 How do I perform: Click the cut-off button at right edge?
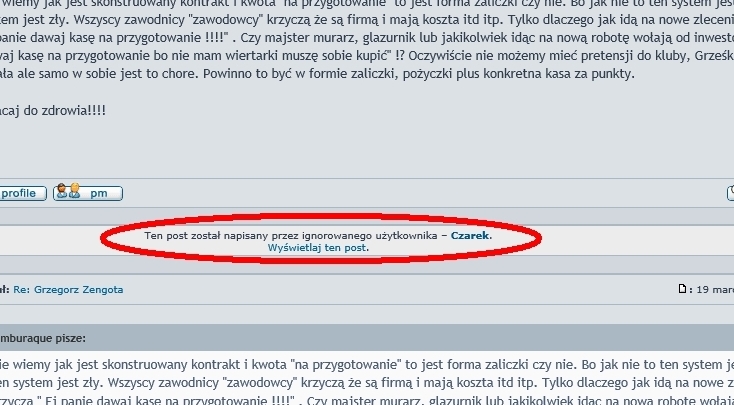point(730,193)
